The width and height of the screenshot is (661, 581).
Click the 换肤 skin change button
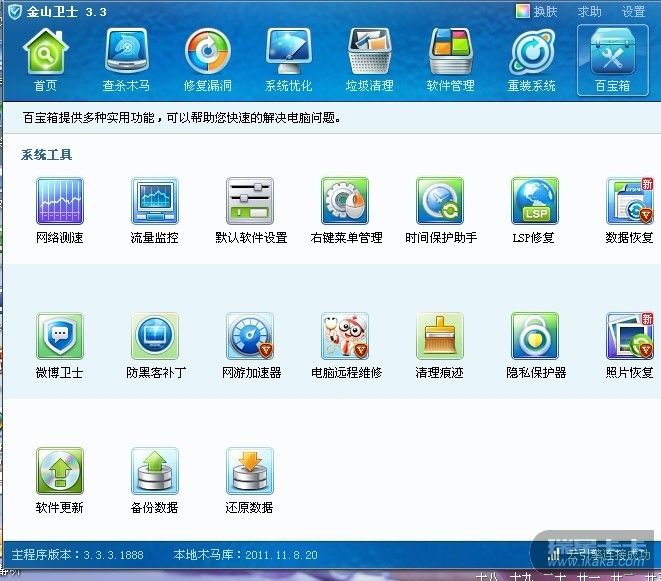point(545,11)
